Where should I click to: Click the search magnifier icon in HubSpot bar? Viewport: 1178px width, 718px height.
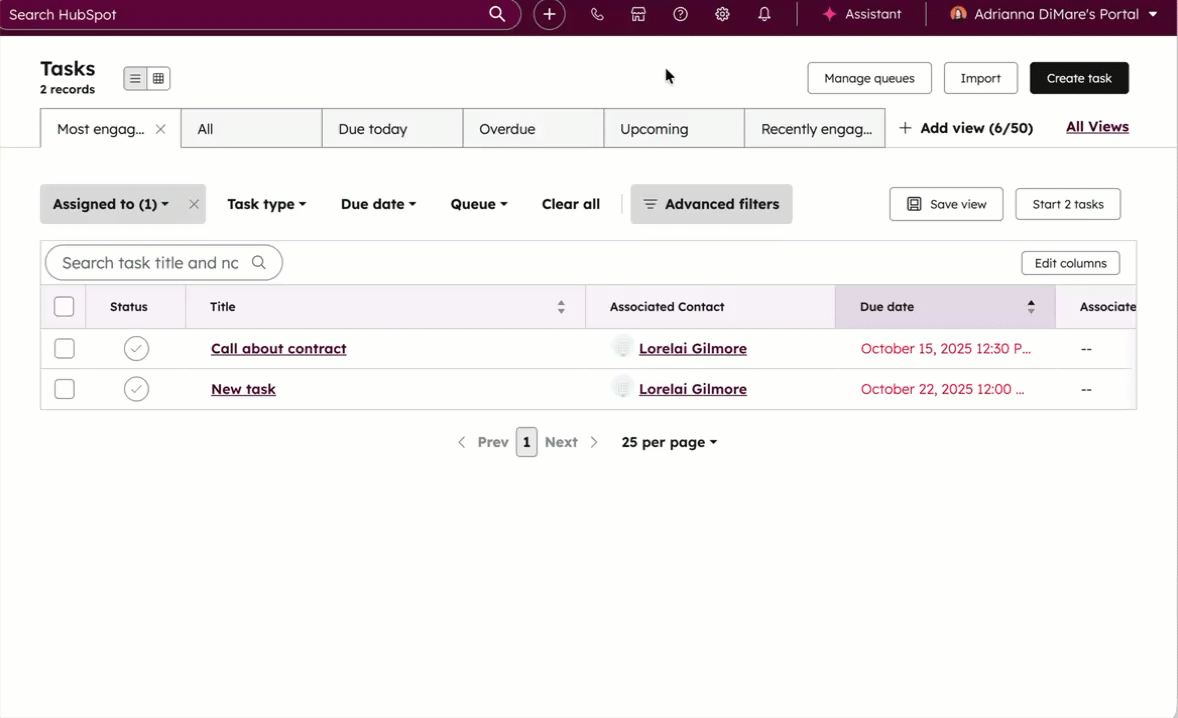tap(497, 14)
